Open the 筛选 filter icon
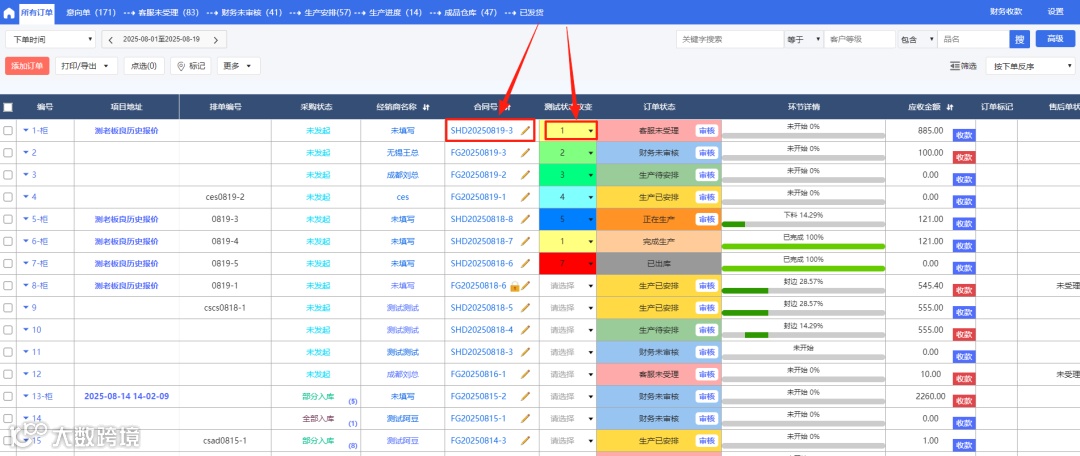Image resolution: width=1080 pixels, height=456 pixels. pyautogui.click(x=963, y=66)
